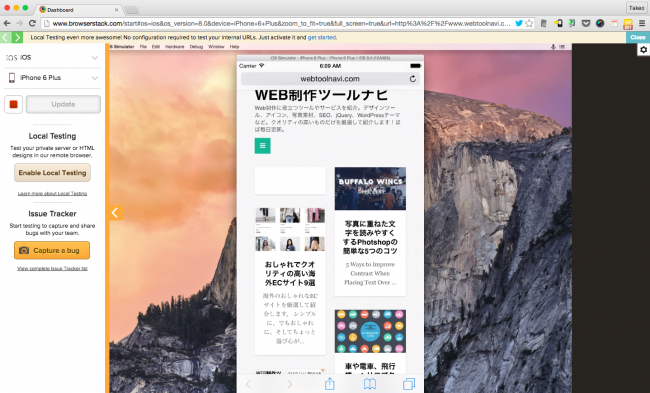Reload the BrowserStack page
650x393 pixels.
point(32,24)
